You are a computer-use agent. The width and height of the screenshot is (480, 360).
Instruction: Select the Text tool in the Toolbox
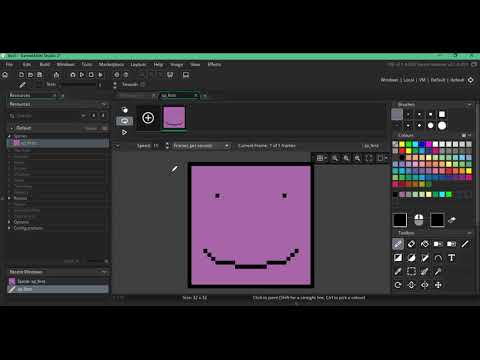[x=452, y=258]
